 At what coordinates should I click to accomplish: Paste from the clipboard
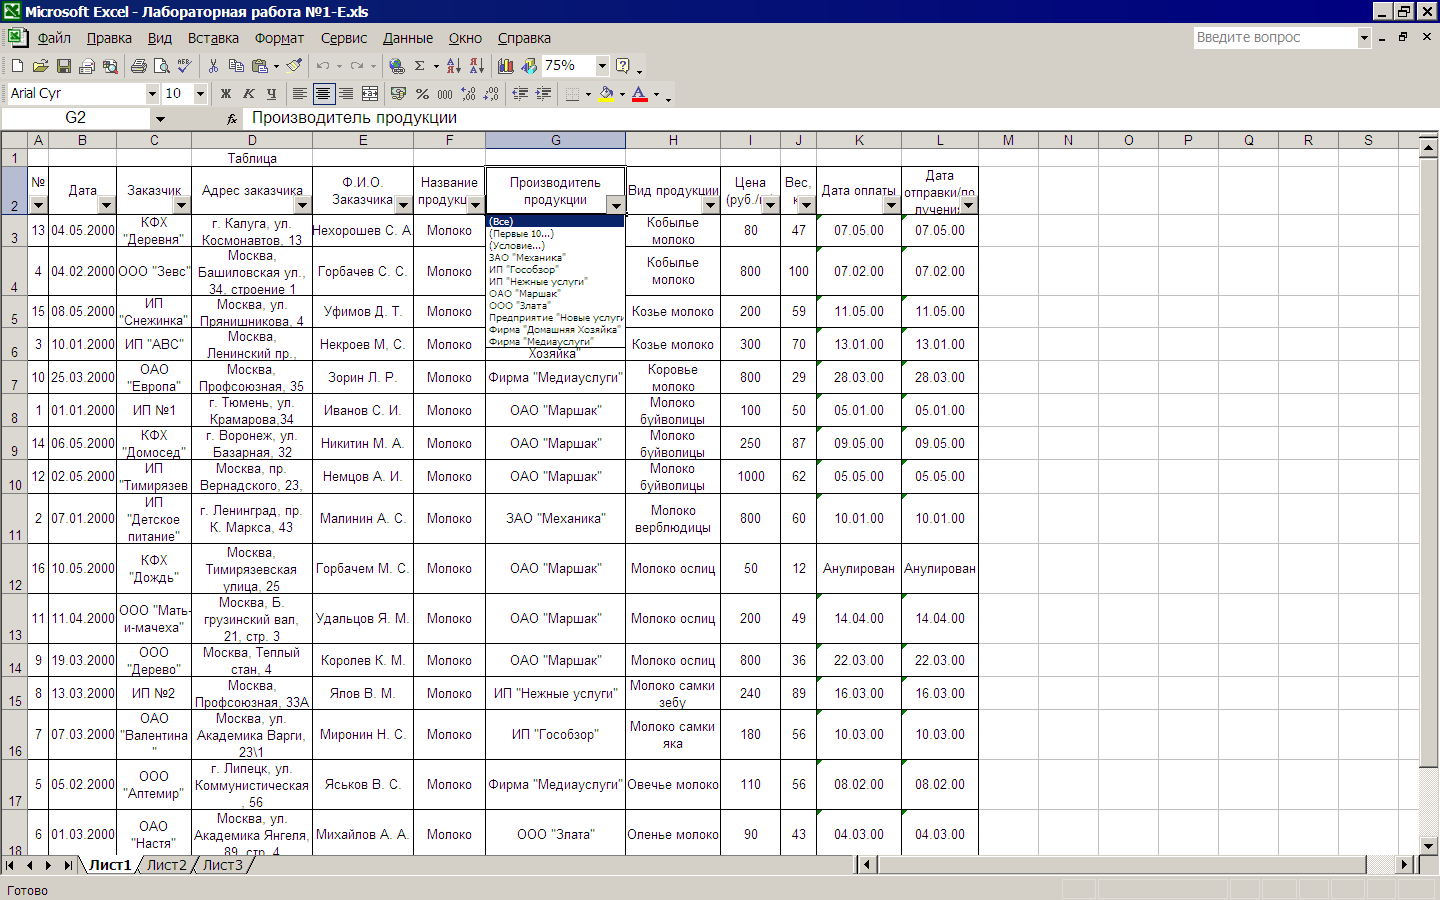point(260,66)
